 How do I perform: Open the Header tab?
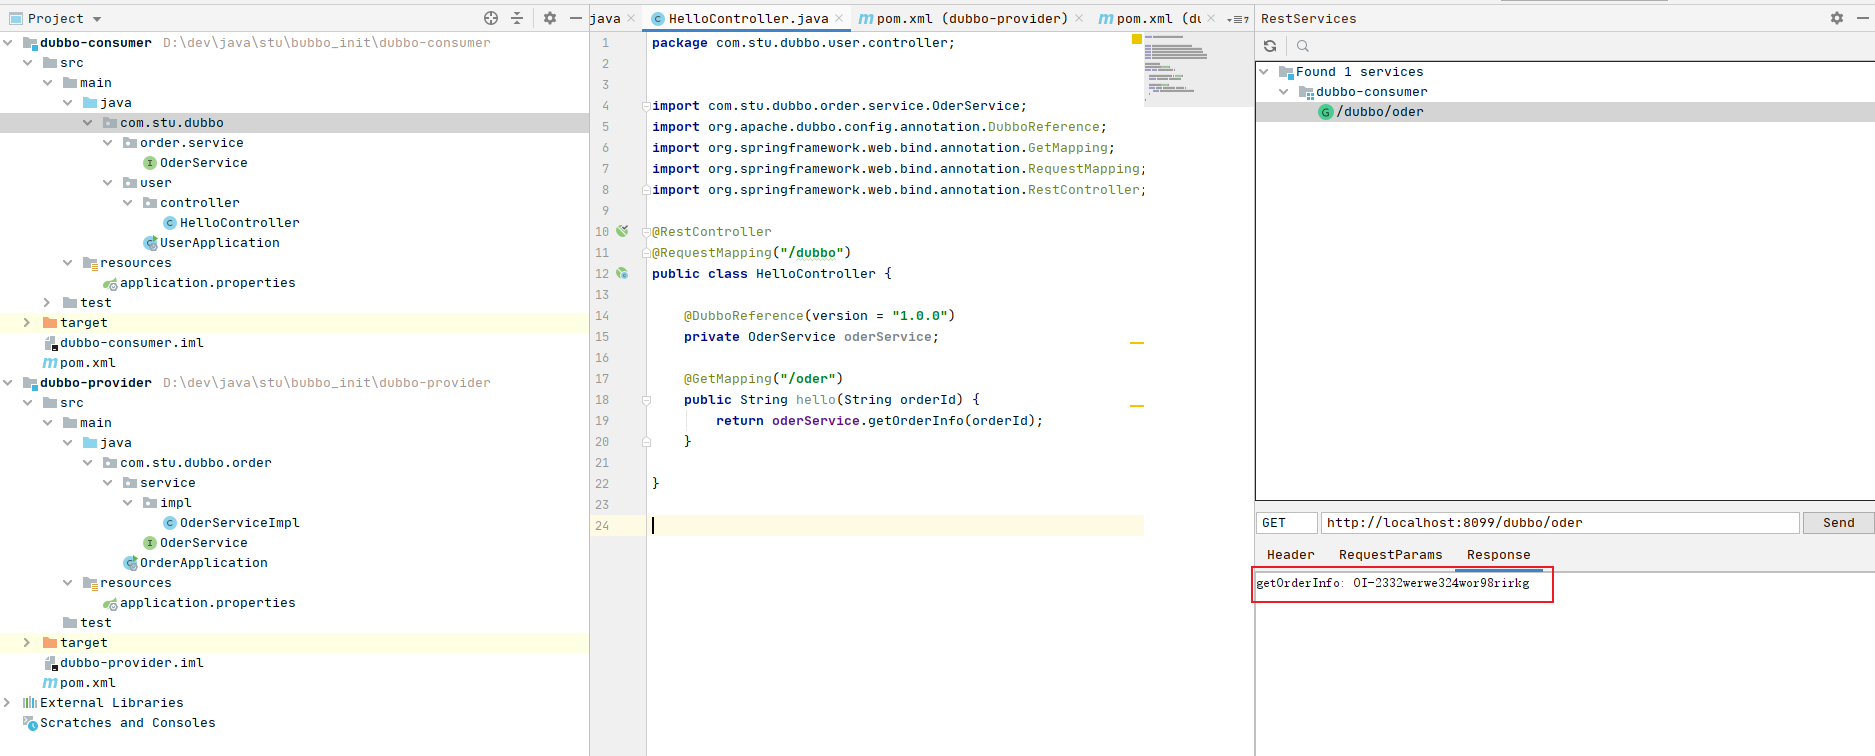1290,555
